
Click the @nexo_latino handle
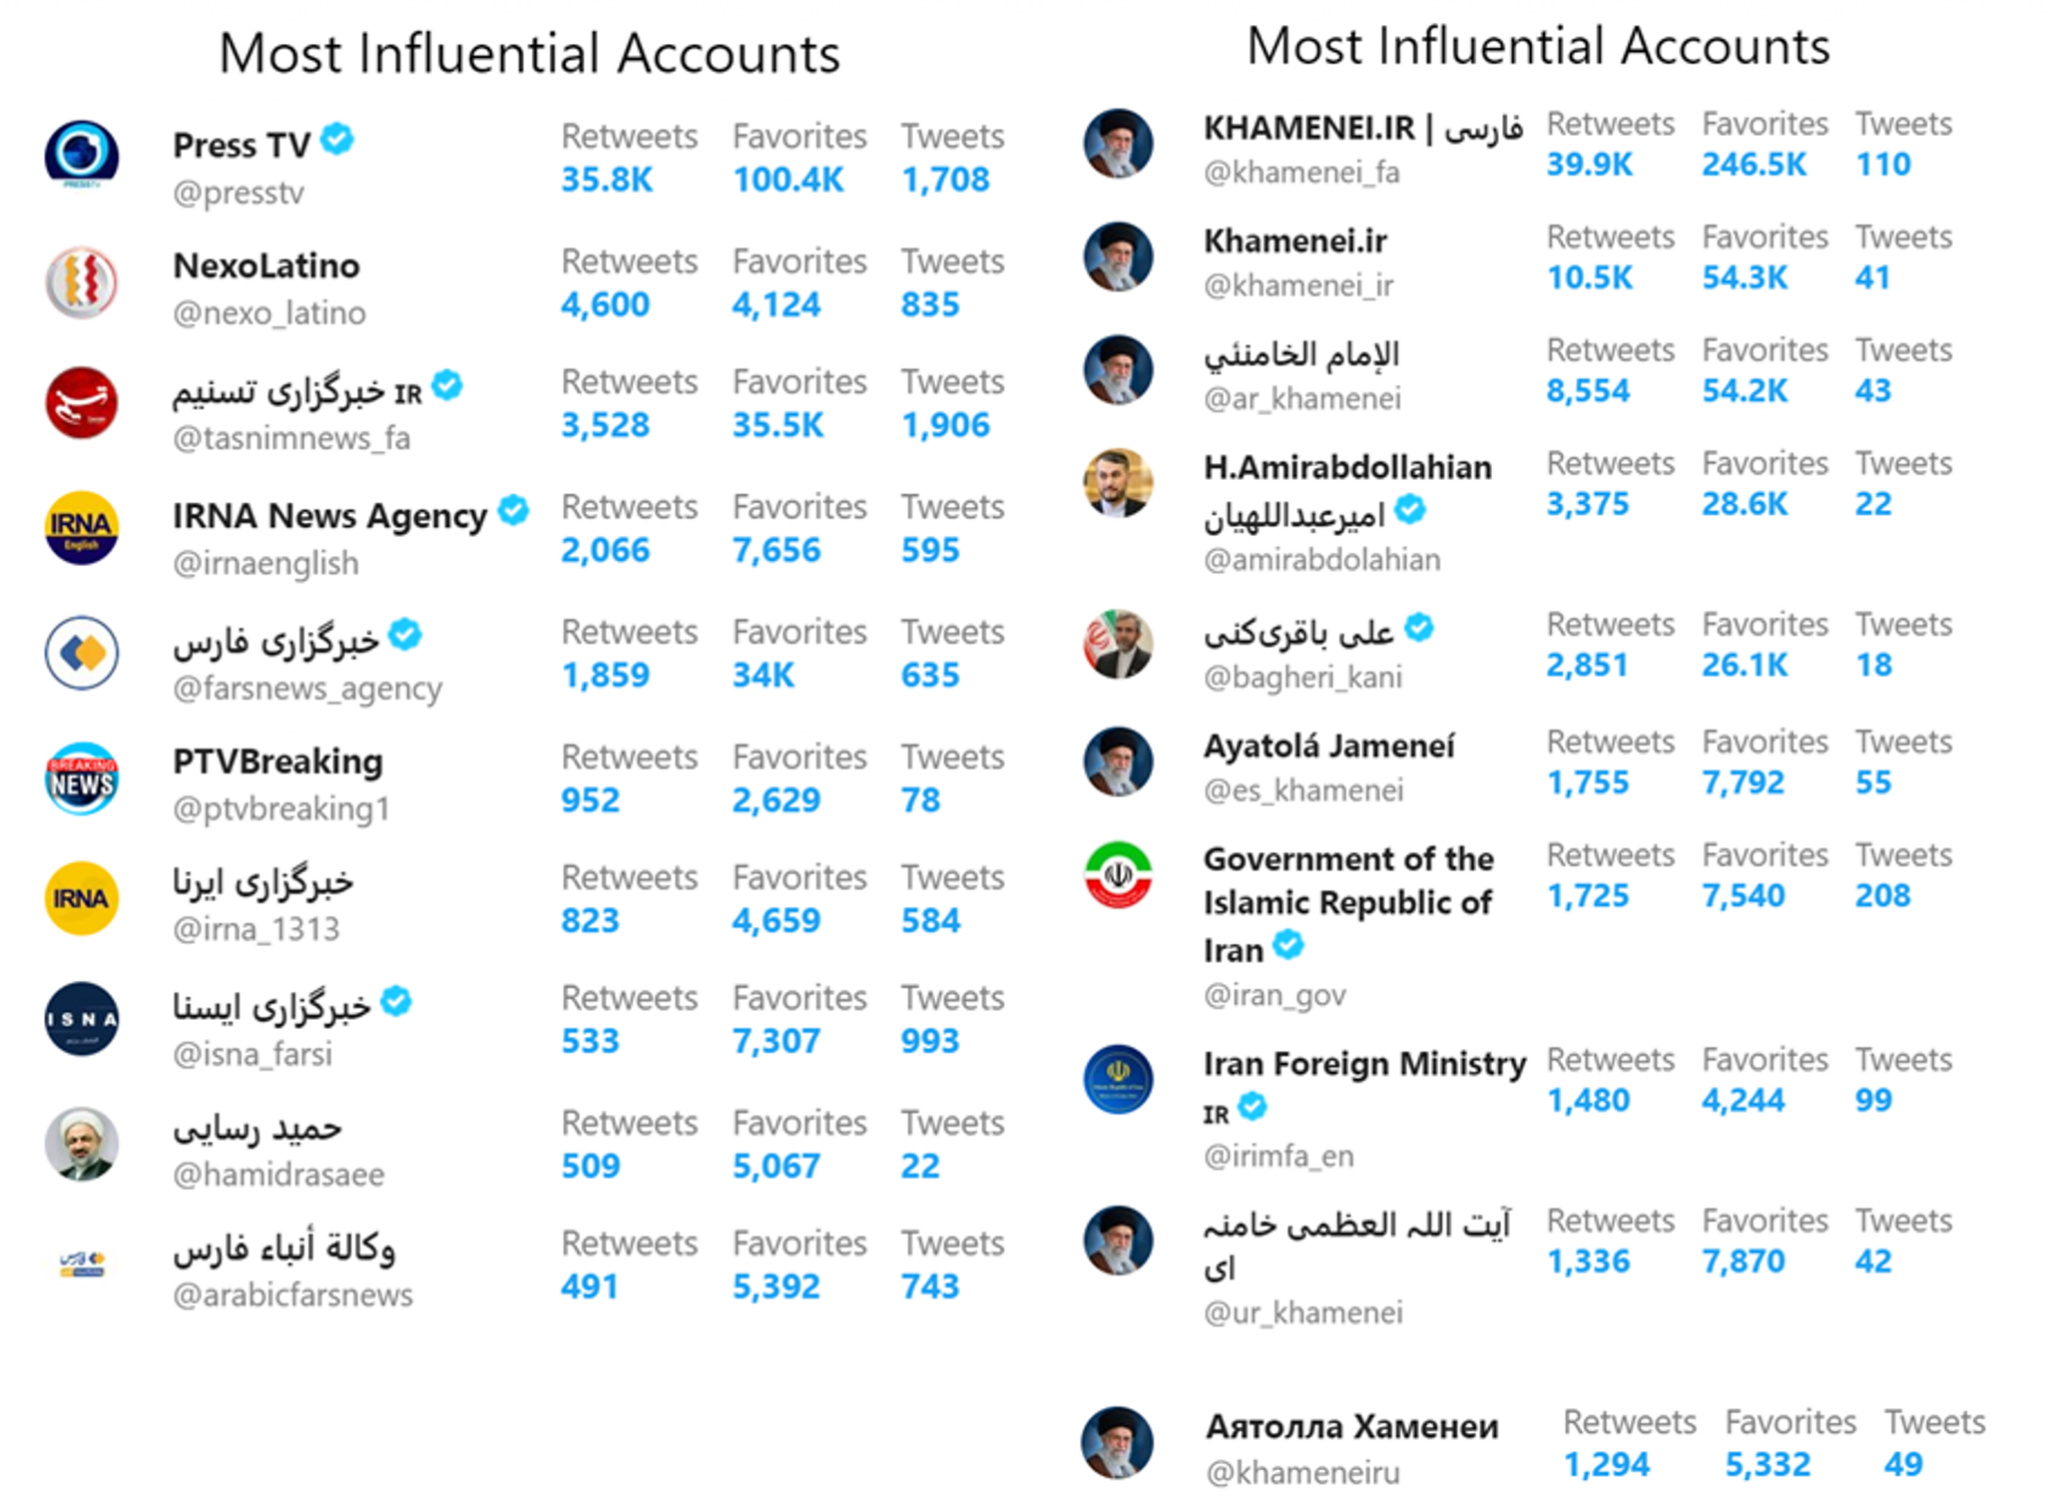coord(269,313)
